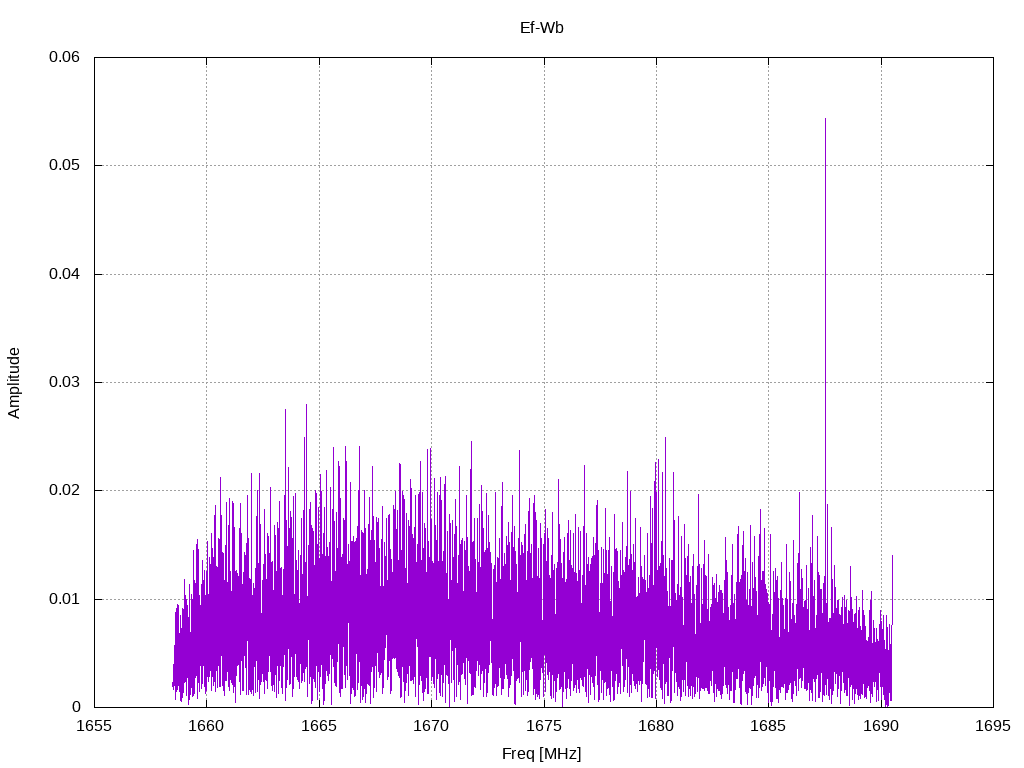Click the x-axis tick label 1680
This screenshot has width=1024, height=768.
(656, 726)
